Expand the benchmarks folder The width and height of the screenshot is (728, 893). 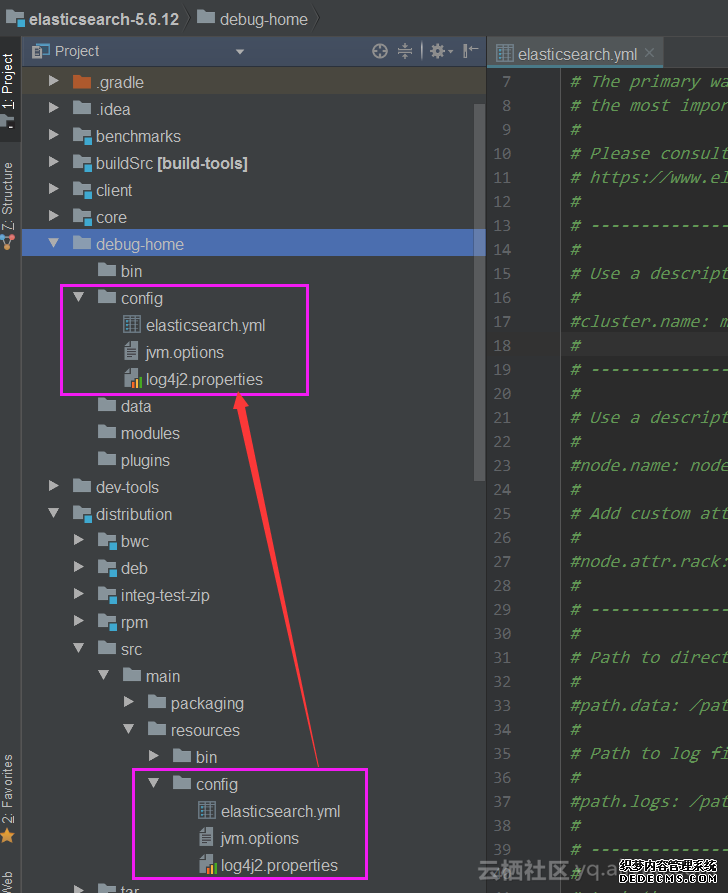click(x=54, y=136)
